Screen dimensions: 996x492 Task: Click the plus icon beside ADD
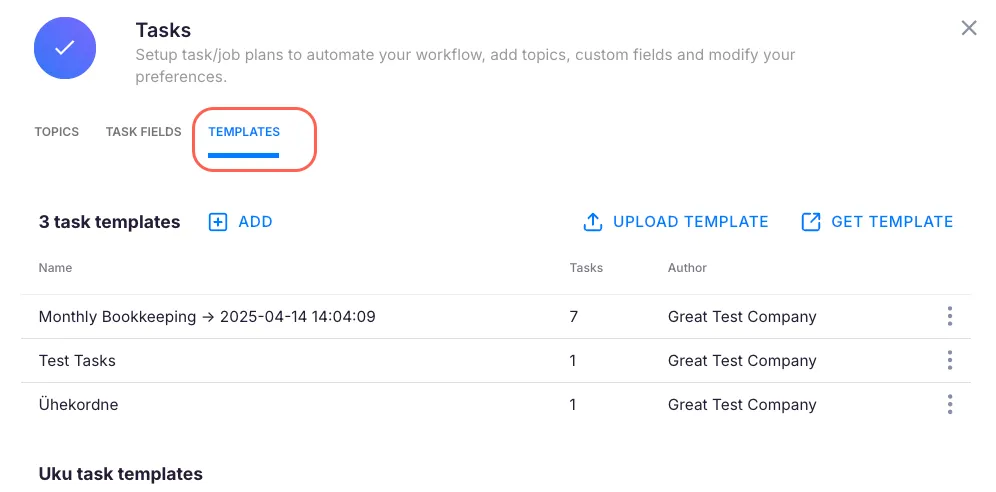coord(218,222)
